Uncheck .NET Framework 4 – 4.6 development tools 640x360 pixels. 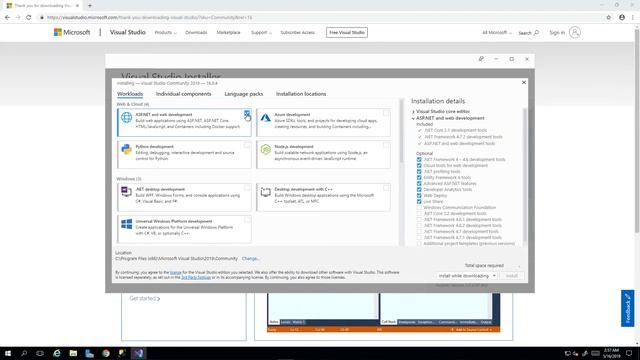pos(419,160)
